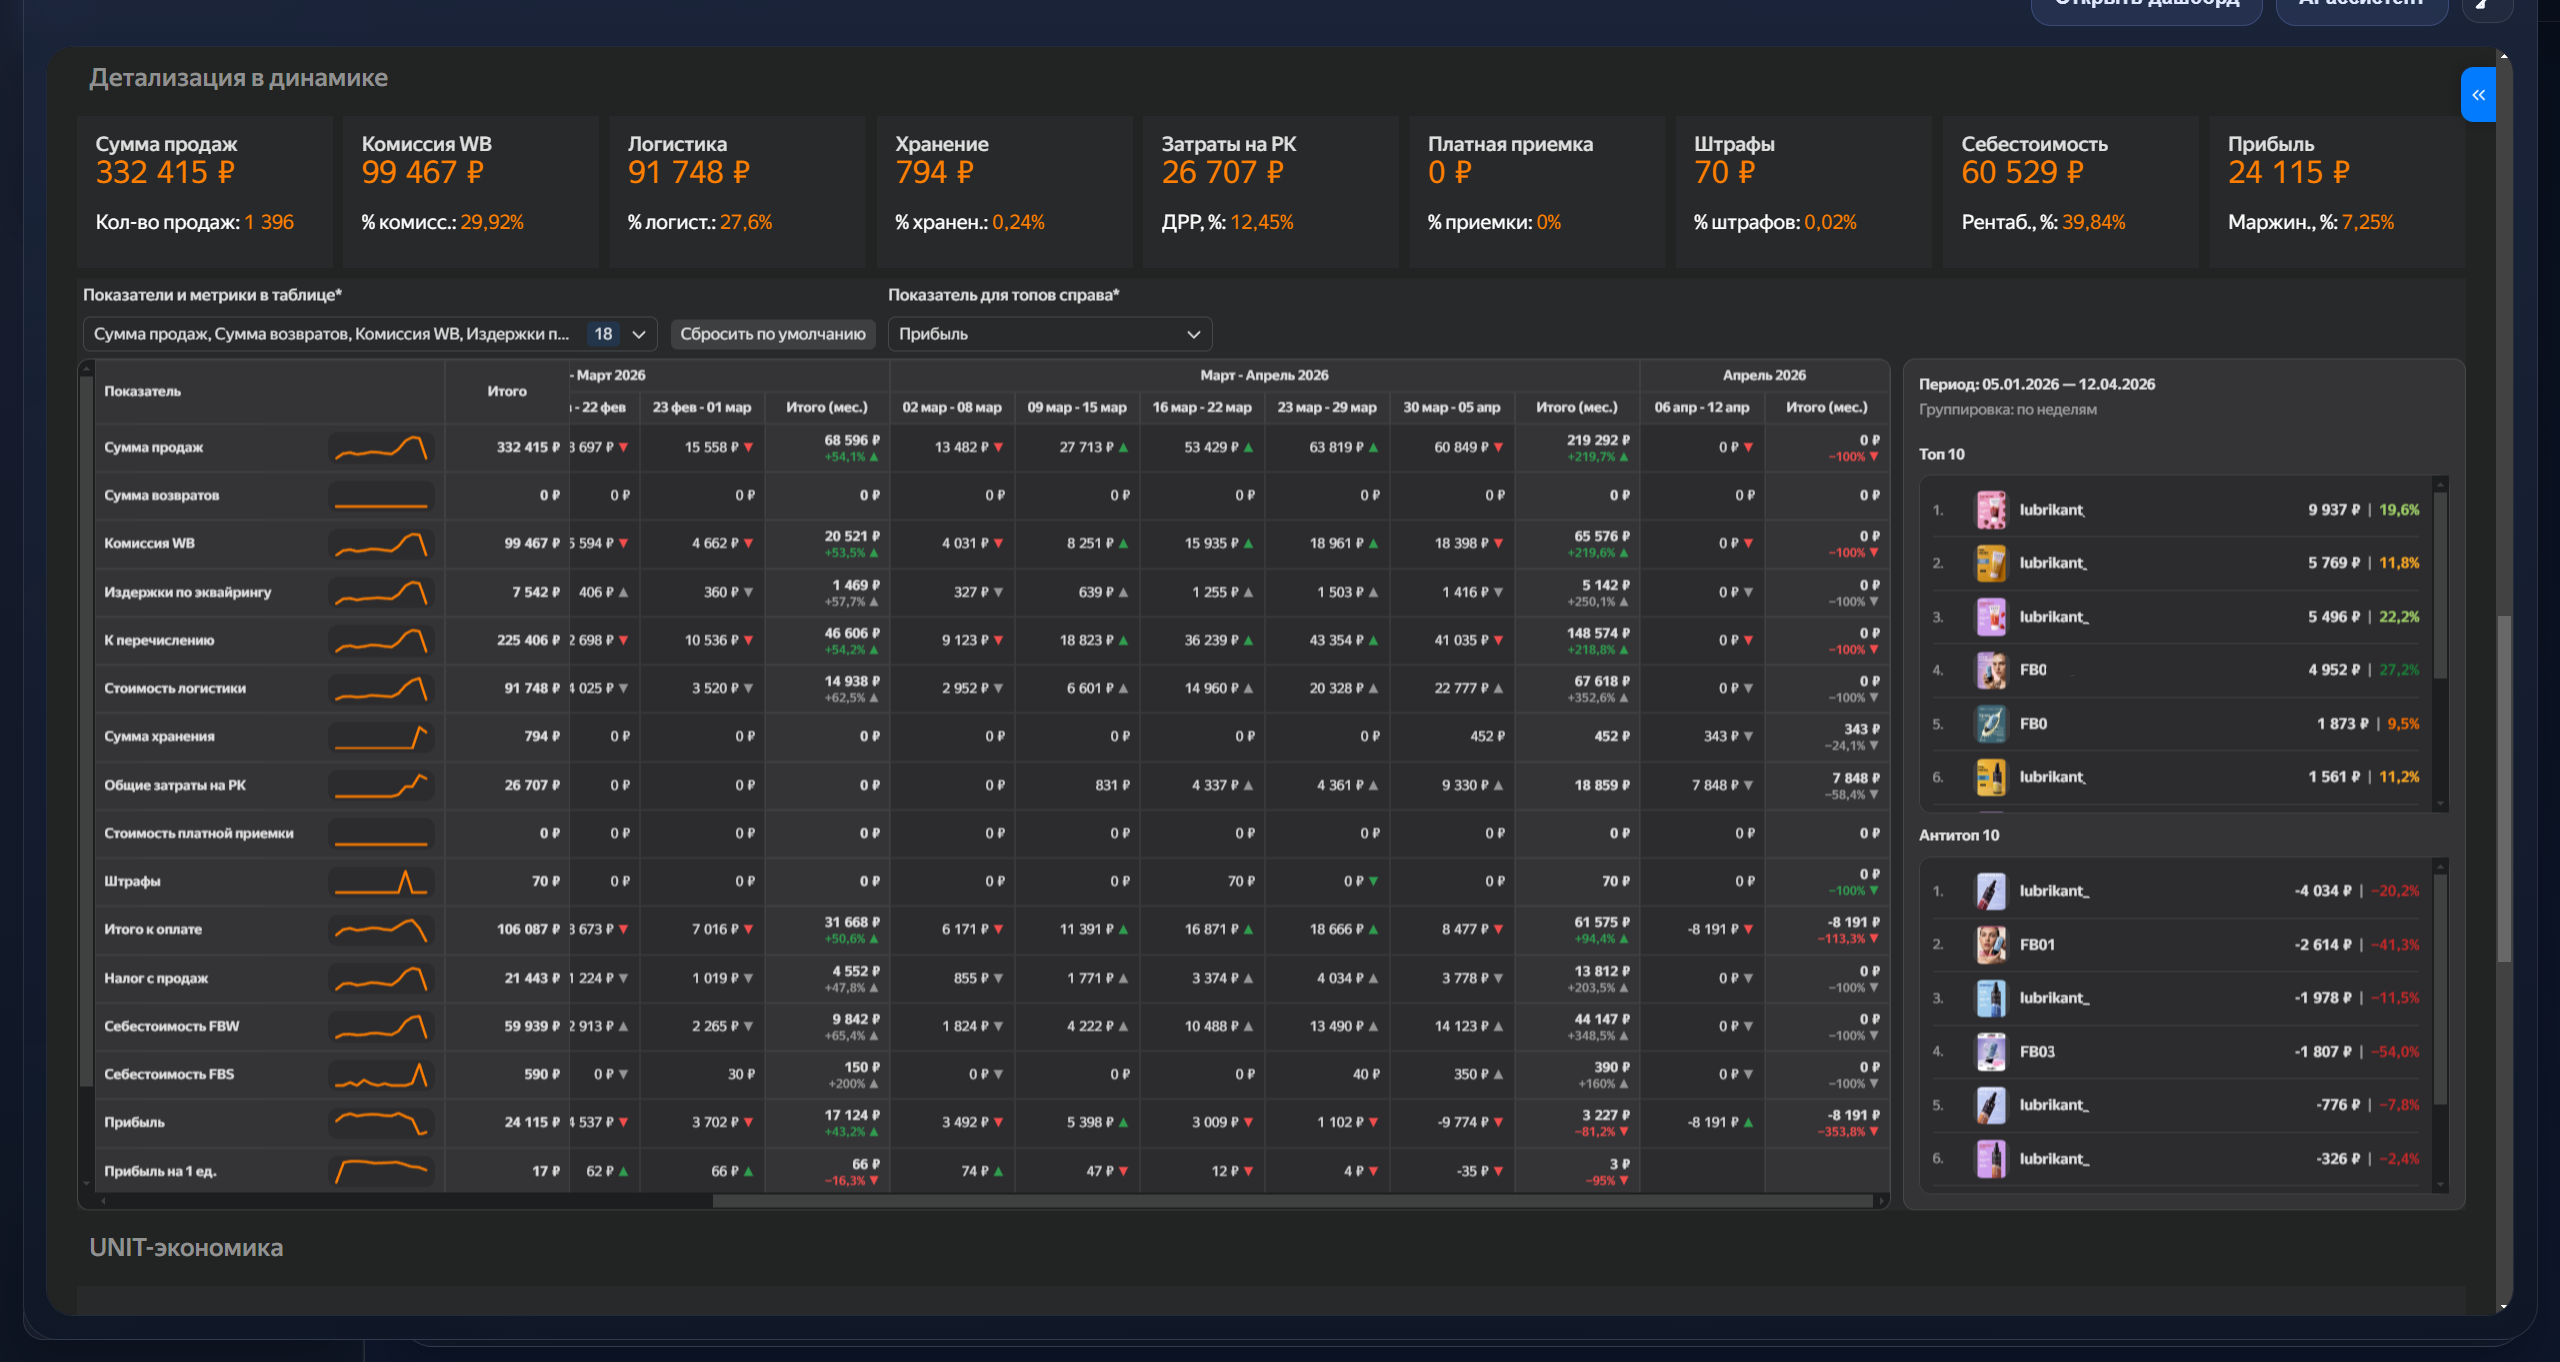
Task: Click the table's horizontal scroll right arrow
Action: (1881, 1202)
